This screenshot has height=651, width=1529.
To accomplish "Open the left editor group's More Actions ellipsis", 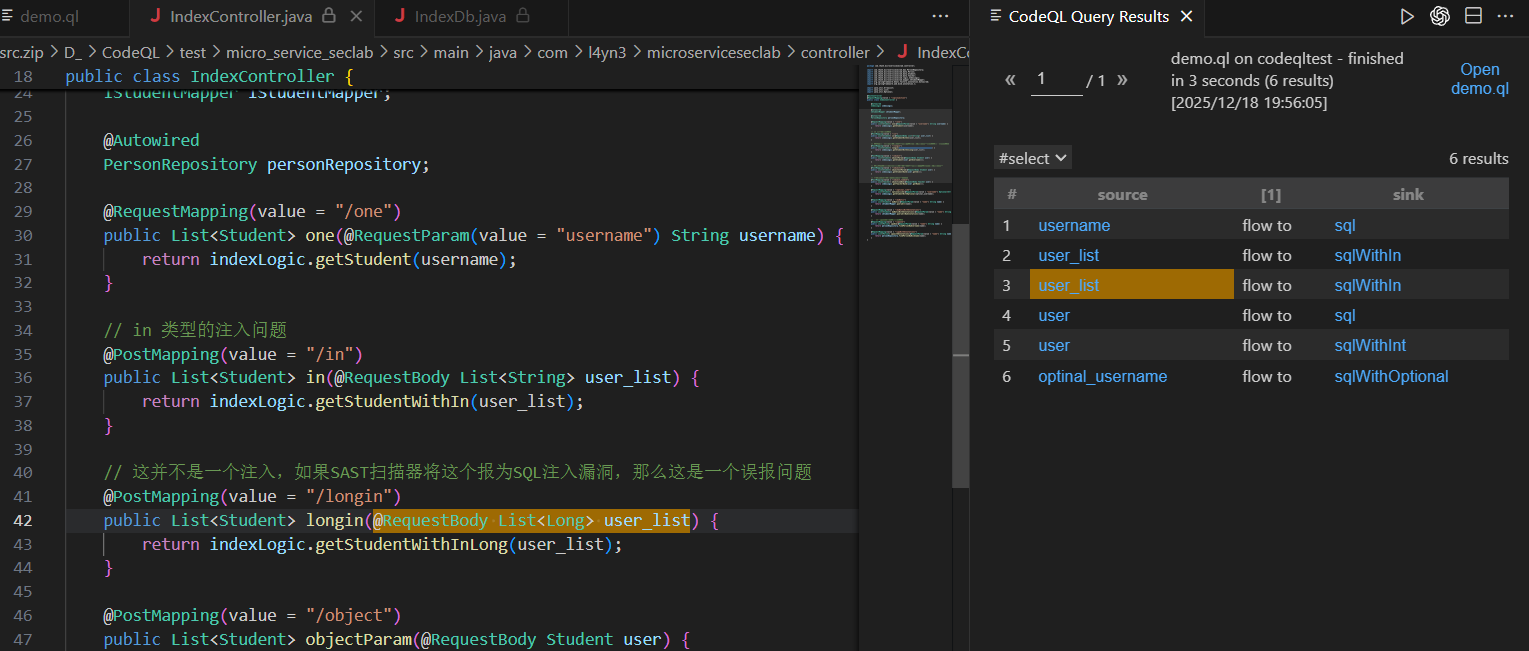I will [x=940, y=16].
